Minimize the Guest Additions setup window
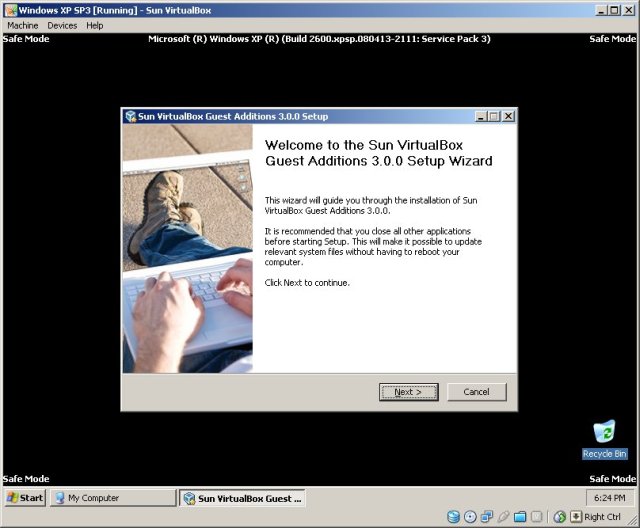The width and height of the screenshot is (640, 528). [481, 117]
